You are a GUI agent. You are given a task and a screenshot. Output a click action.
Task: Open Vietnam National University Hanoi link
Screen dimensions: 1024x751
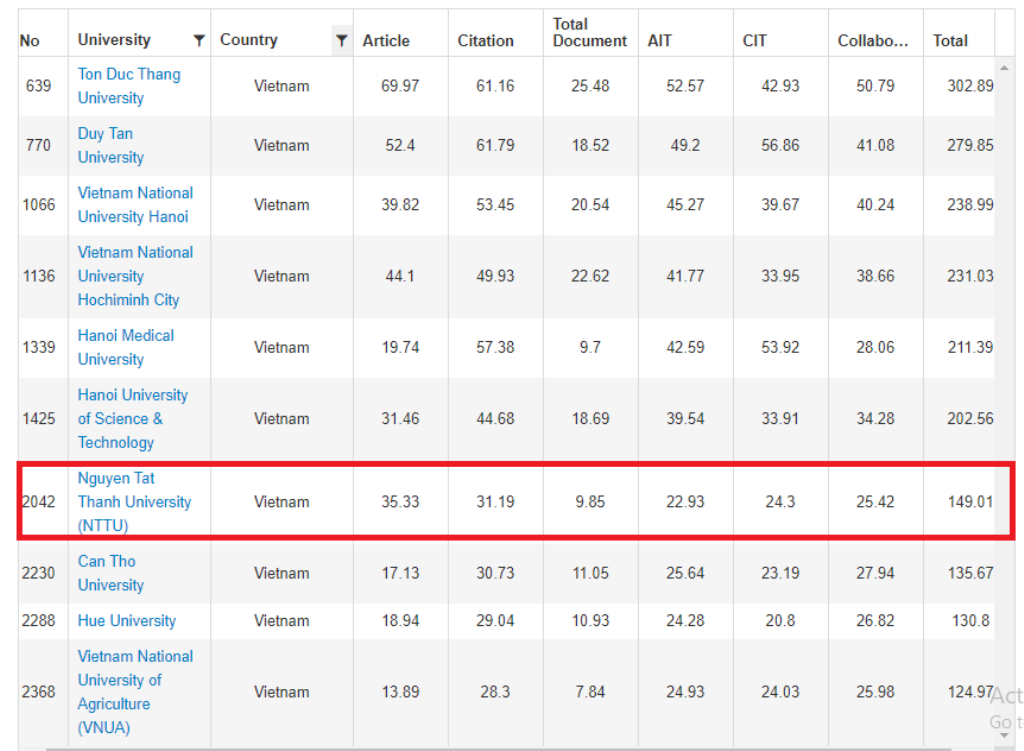click(135, 204)
